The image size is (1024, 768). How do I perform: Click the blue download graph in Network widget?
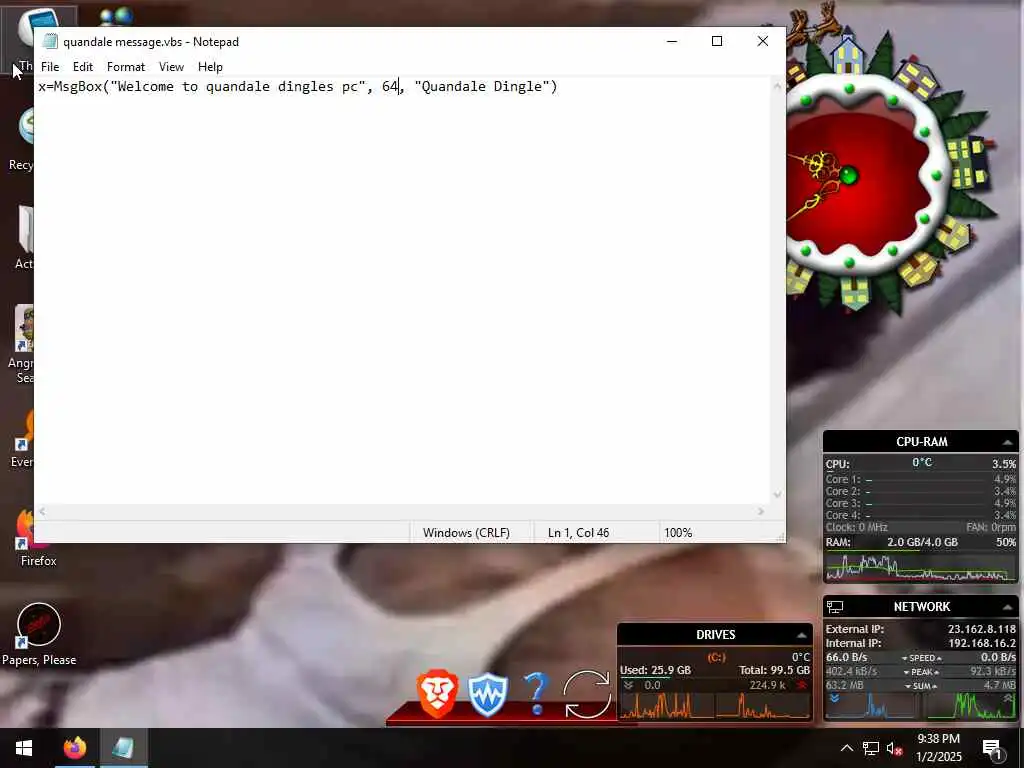point(871,706)
